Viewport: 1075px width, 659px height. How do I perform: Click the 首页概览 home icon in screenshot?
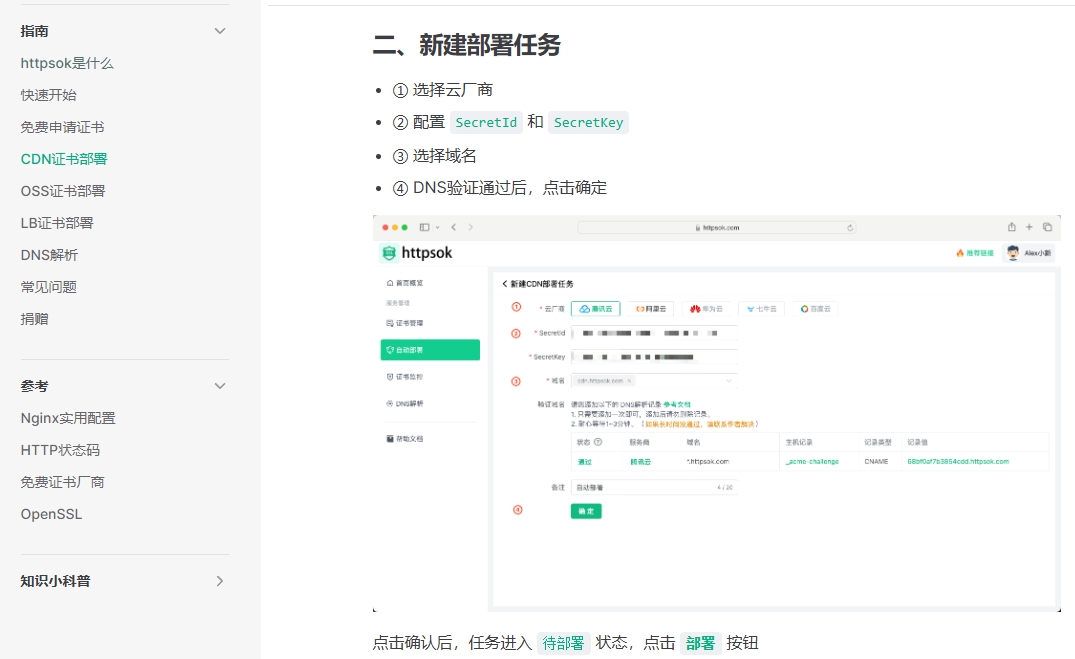tap(389, 283)
